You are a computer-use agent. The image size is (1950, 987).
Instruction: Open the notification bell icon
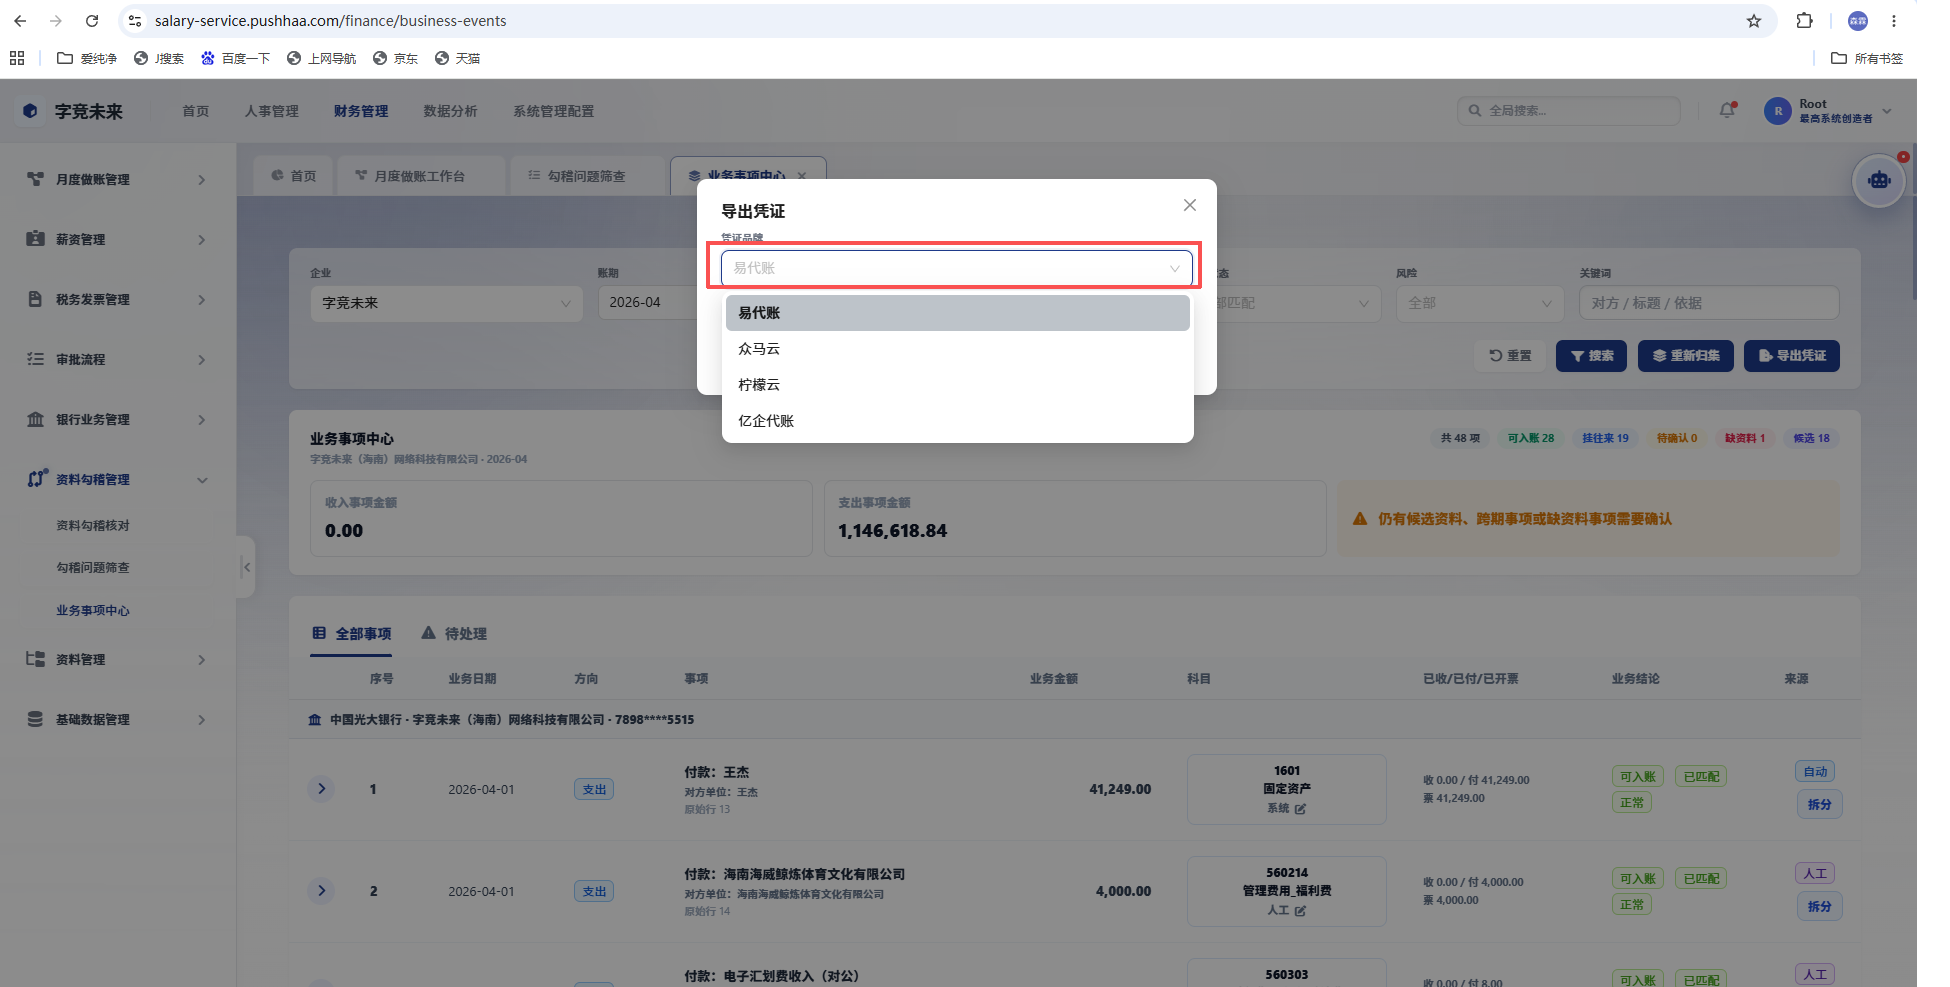click(x=1727, y=111)
